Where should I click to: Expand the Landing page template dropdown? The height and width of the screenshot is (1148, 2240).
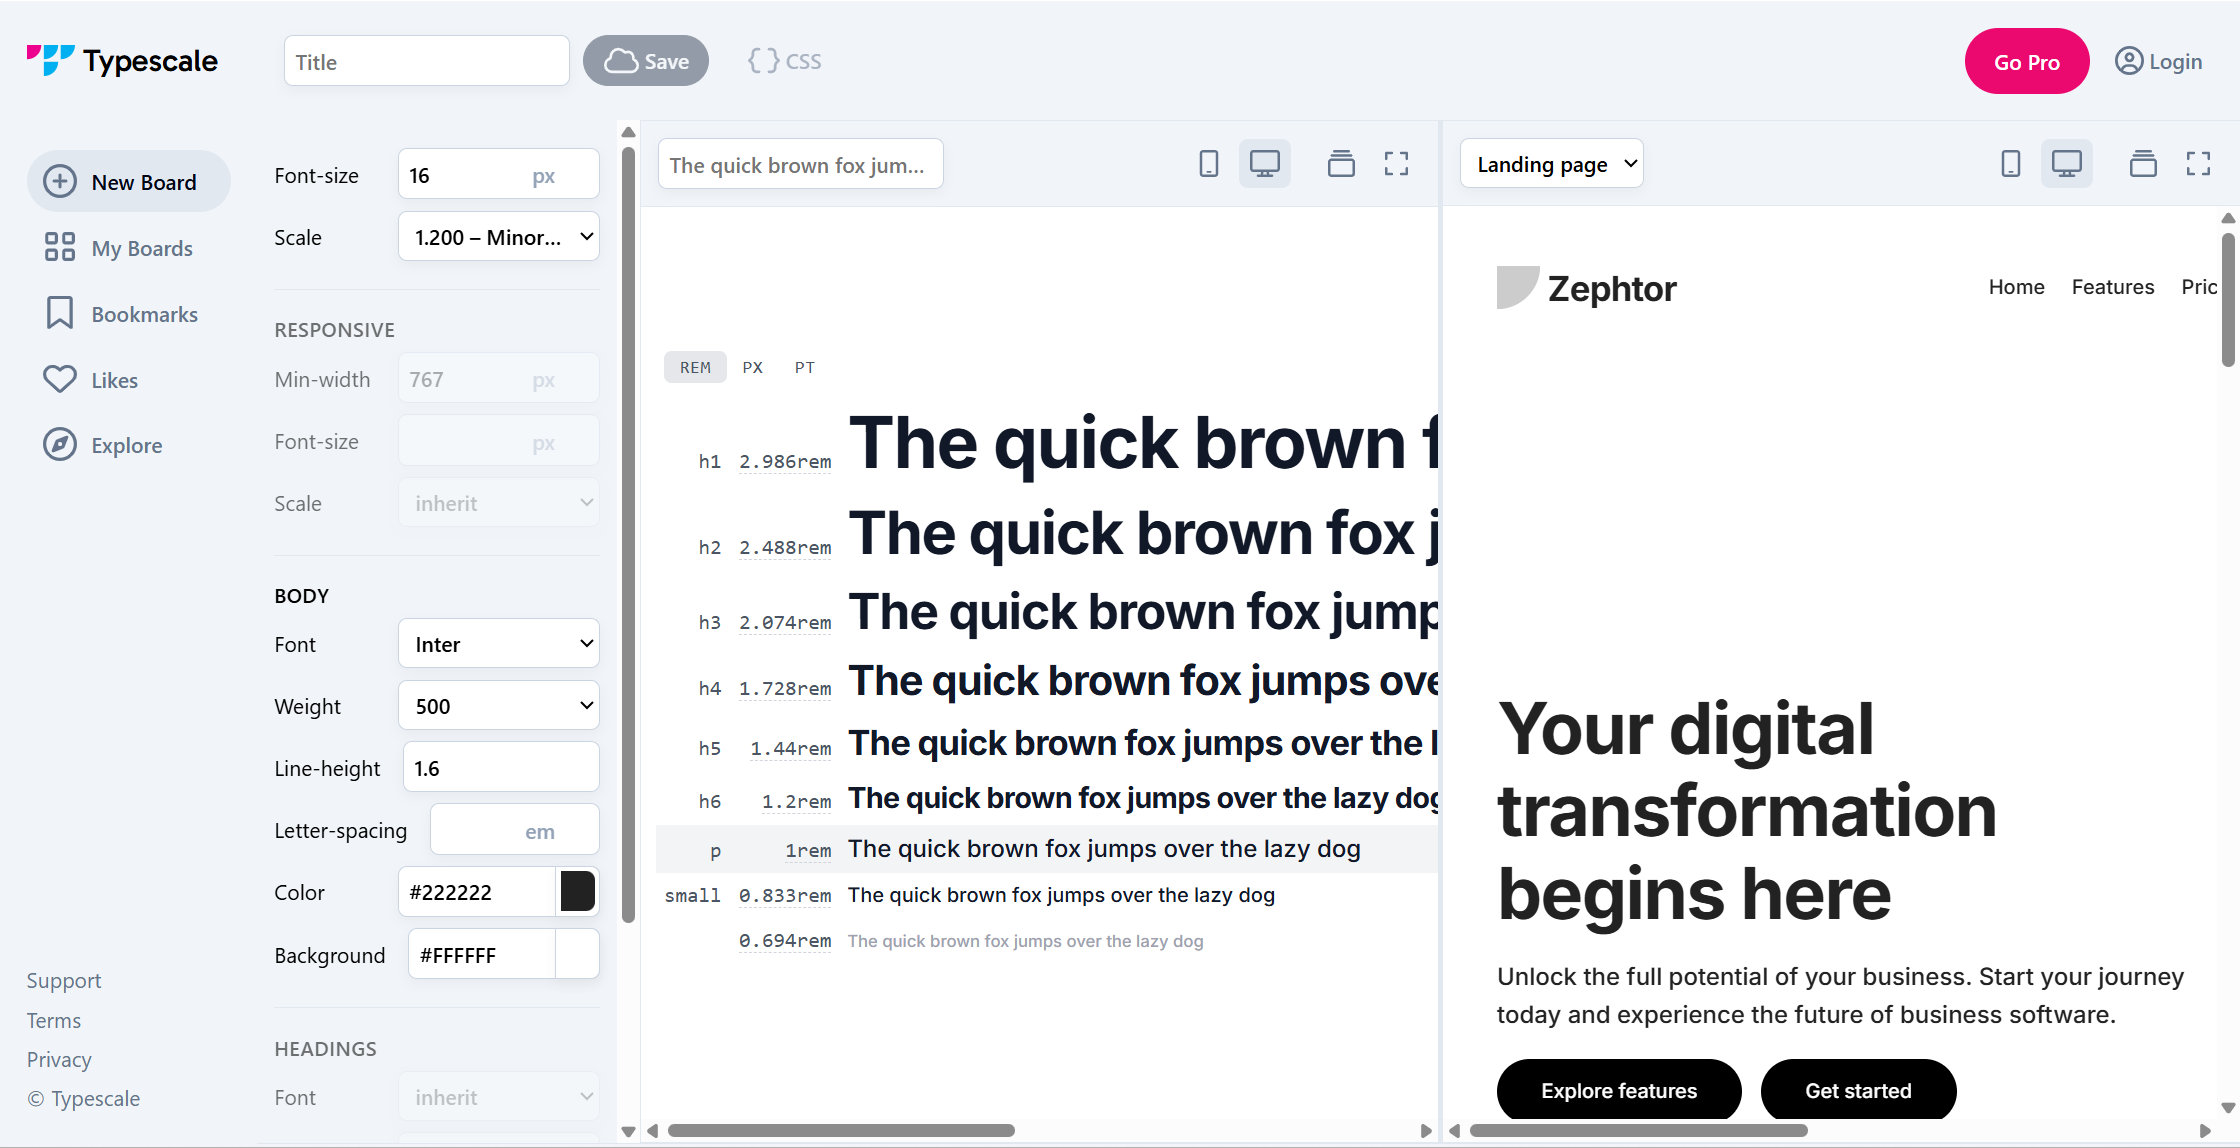tap(1552, 164)
